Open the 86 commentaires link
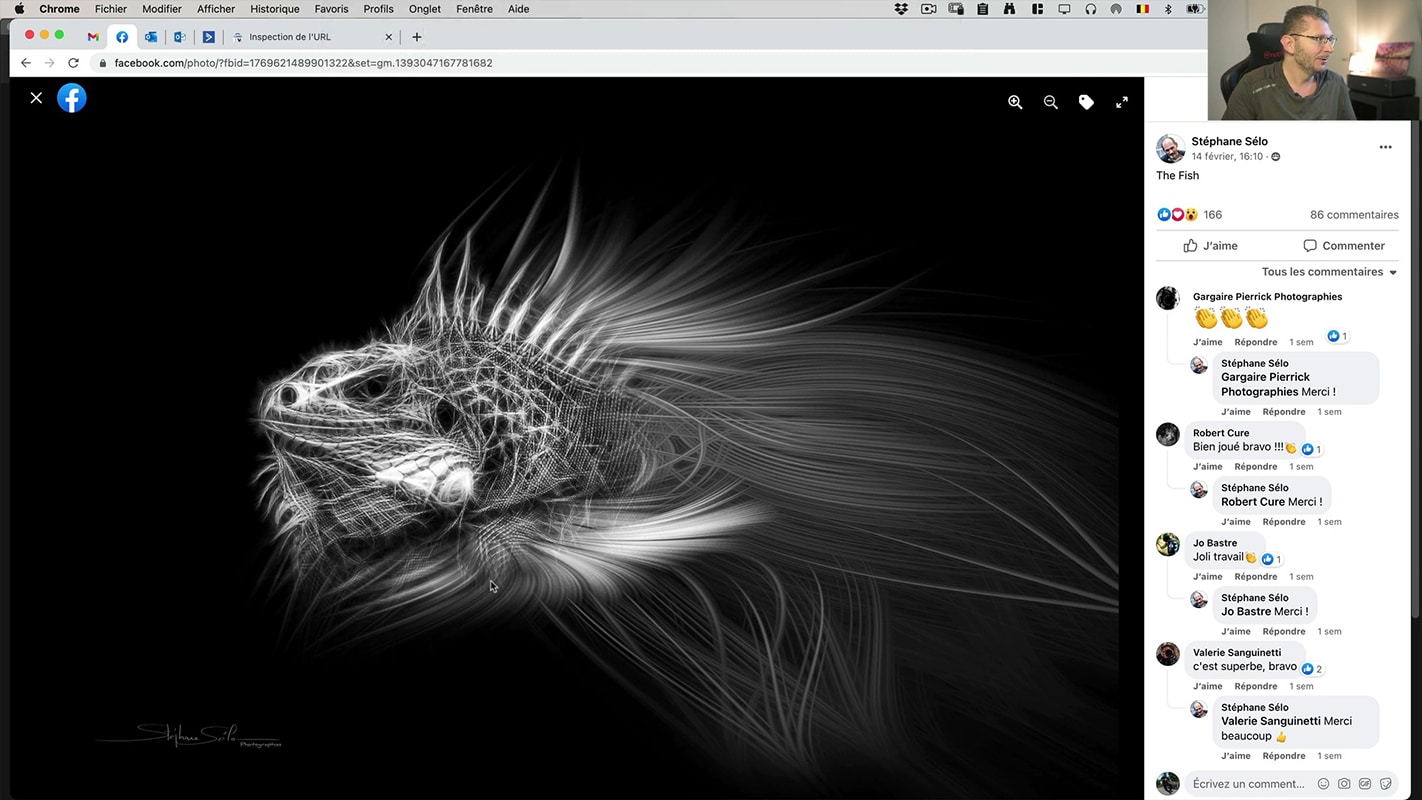Image resolution: width=1422 pixels, height=800 pixels. [x=1354, y=214]
